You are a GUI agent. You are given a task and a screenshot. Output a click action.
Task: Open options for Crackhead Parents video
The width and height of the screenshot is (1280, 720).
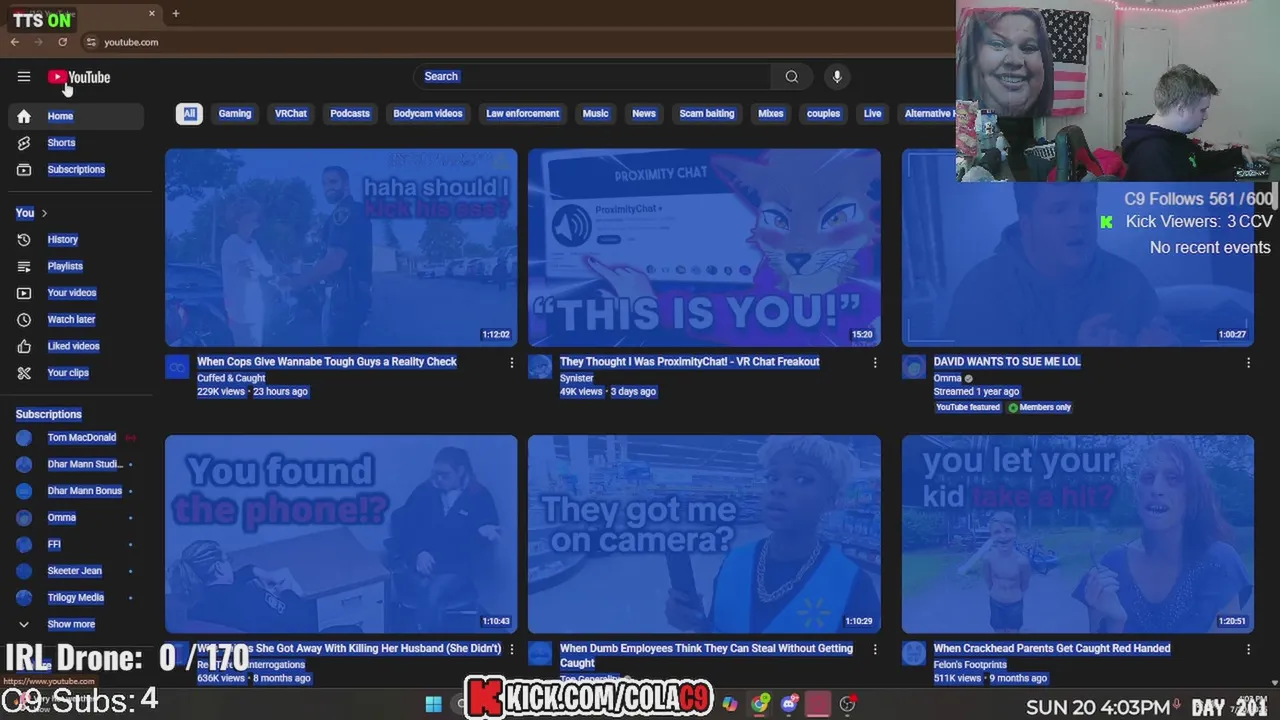click(x=1248, y=650)
